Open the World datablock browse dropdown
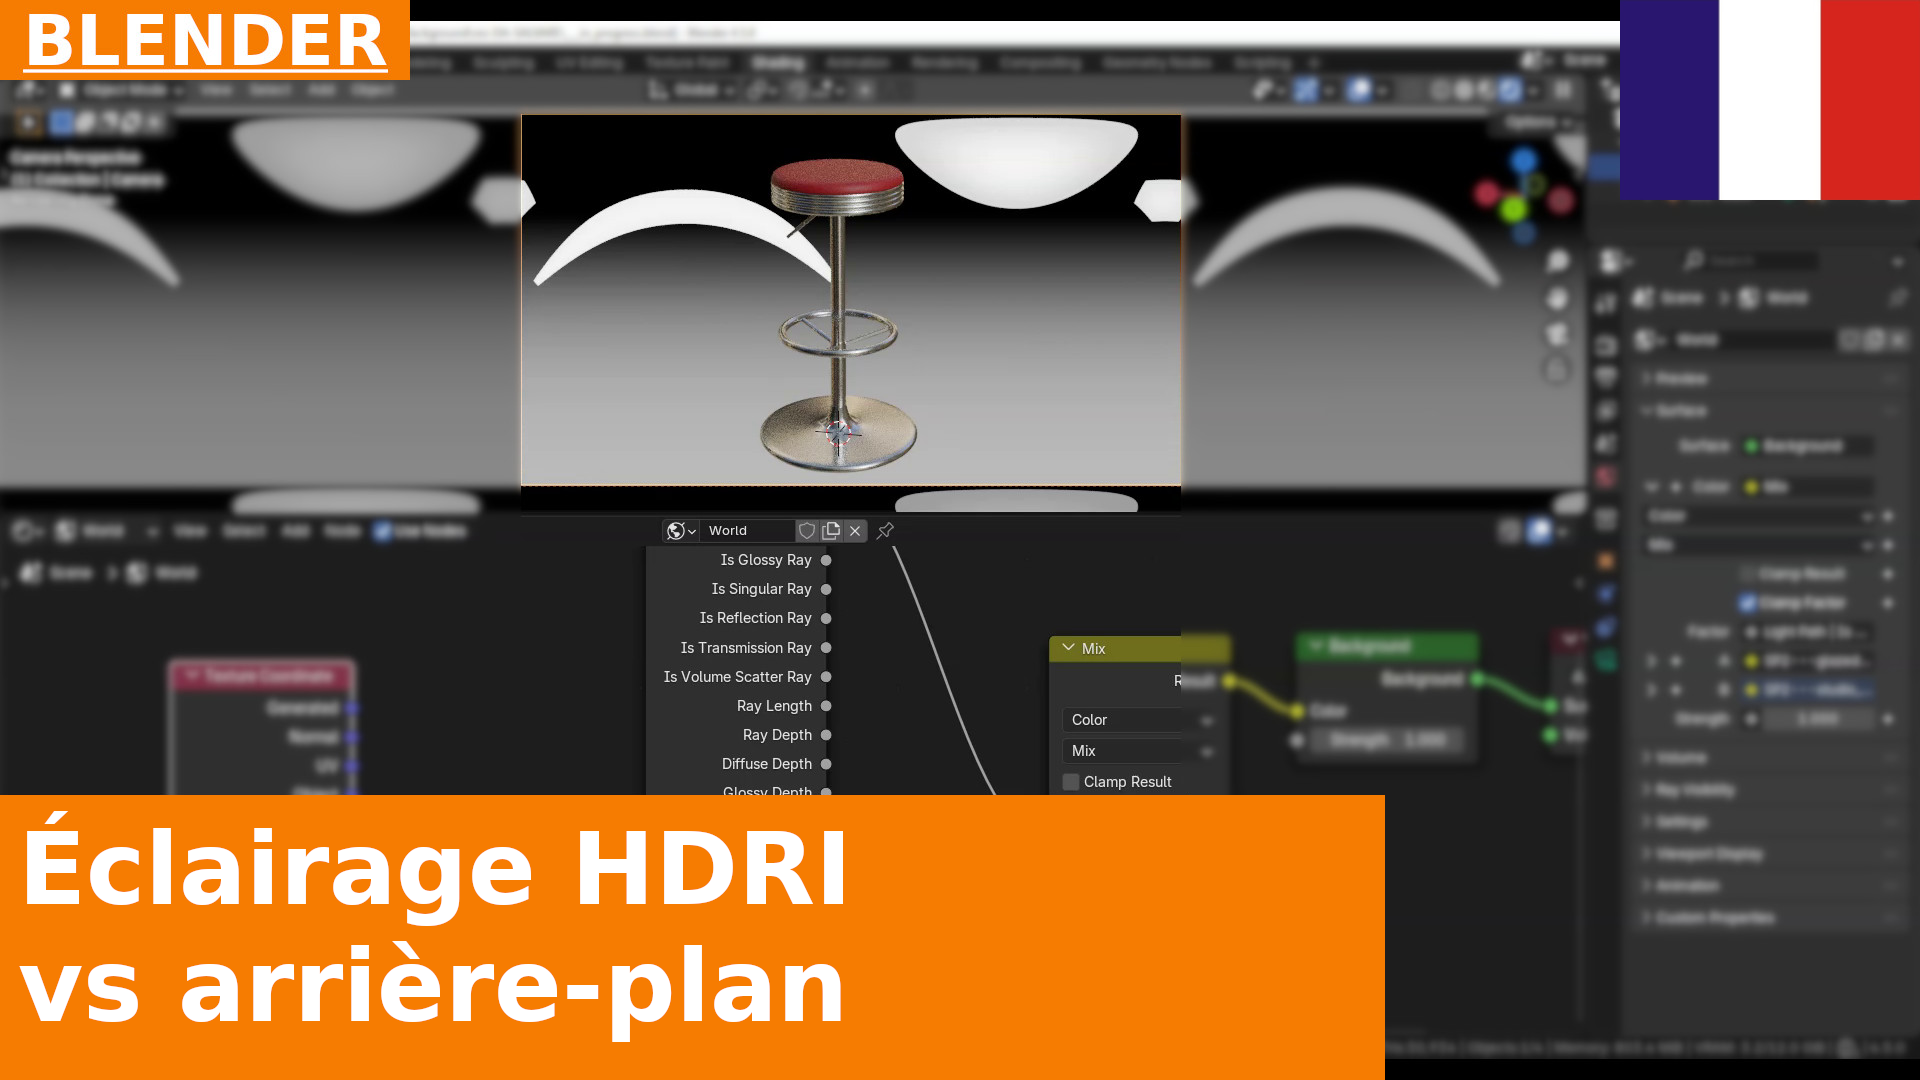This screenshot has height=1080, width=1920. pos(681,531)
